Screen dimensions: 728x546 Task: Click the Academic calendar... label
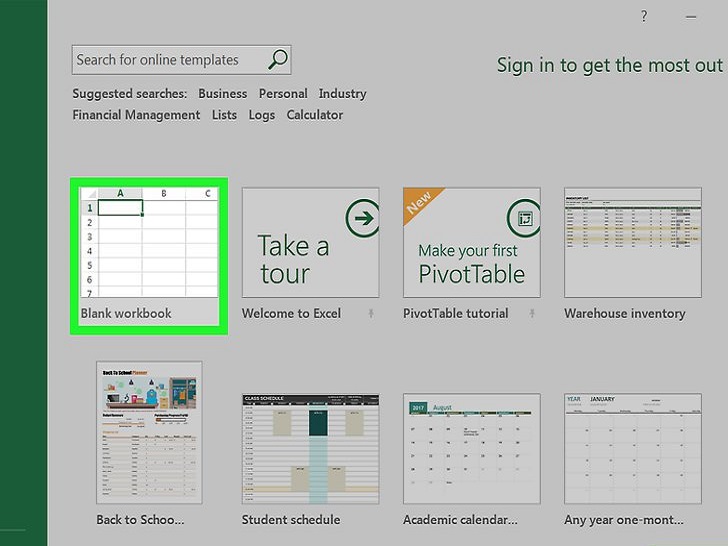pyautogui.click(x=460, y=520)
